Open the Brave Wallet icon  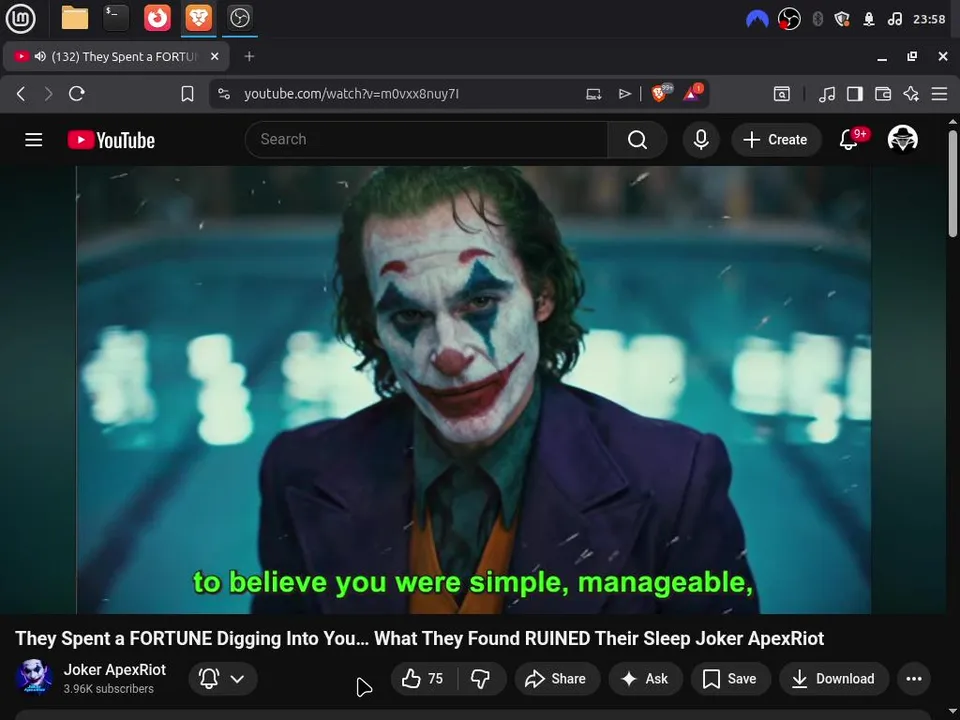point(883,94)
